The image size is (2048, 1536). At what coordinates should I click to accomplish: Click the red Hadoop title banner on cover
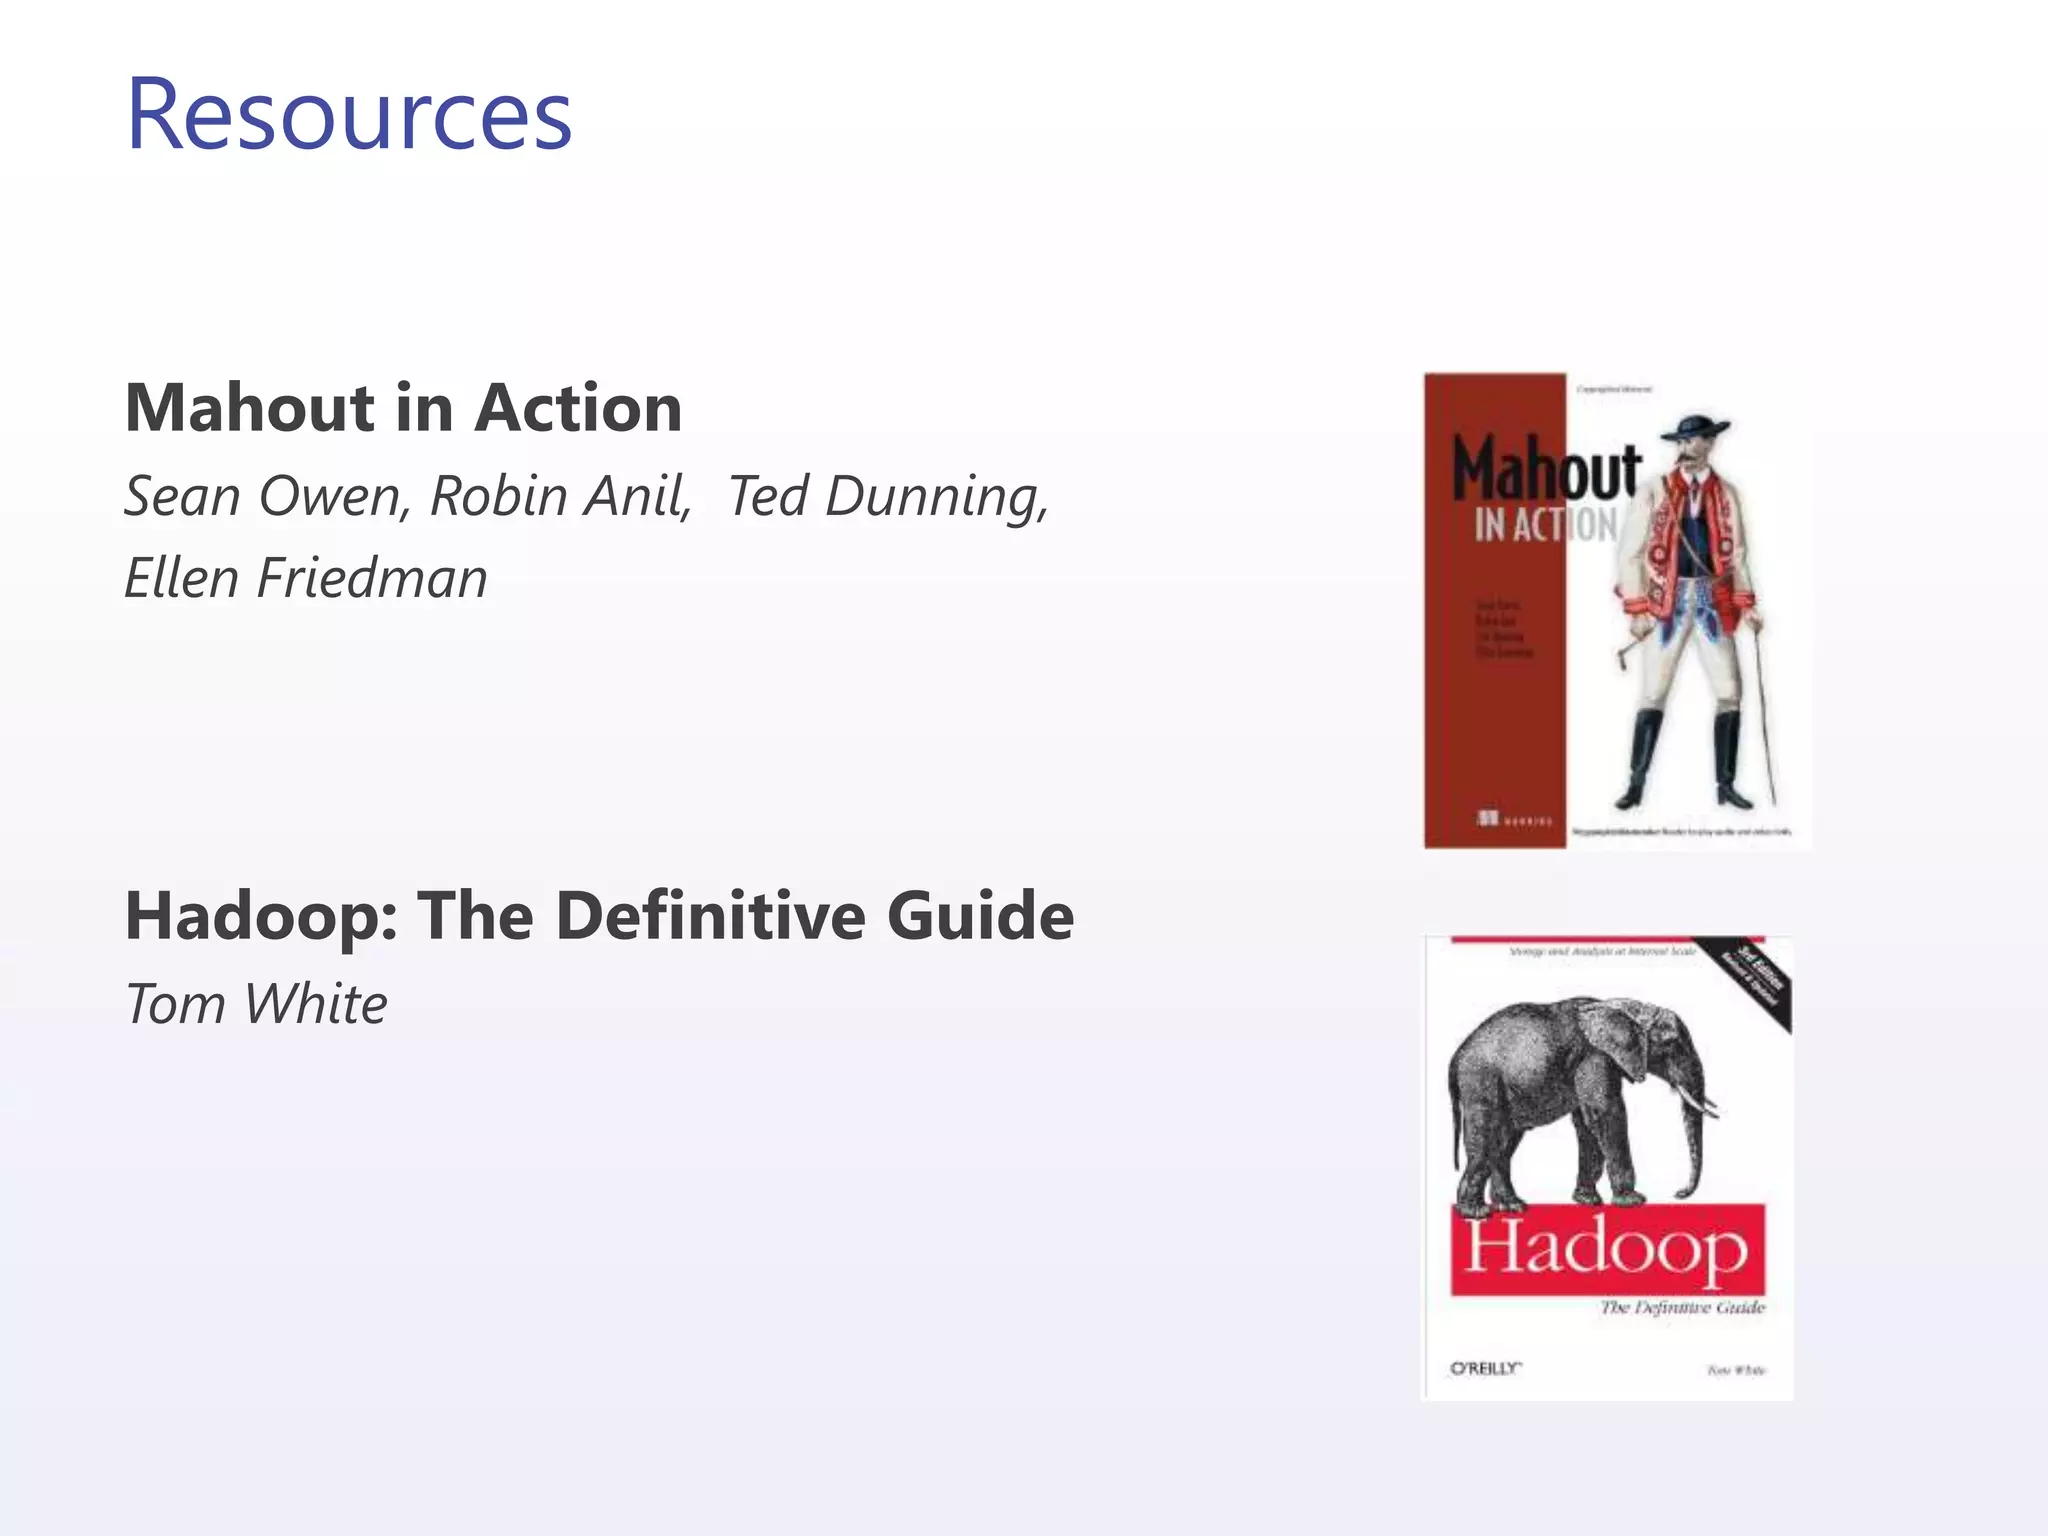click(x=1607, y=1250)
